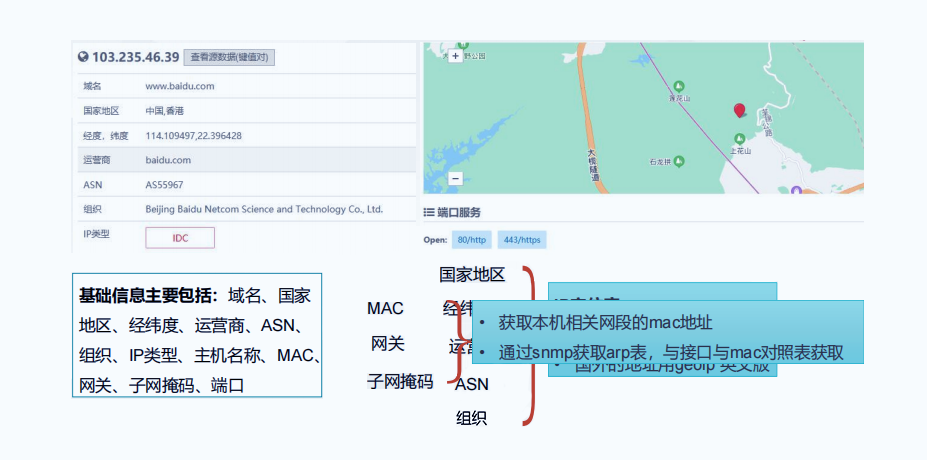
Task: Click the 端口服务 list icon
Action: click(429, 212)
